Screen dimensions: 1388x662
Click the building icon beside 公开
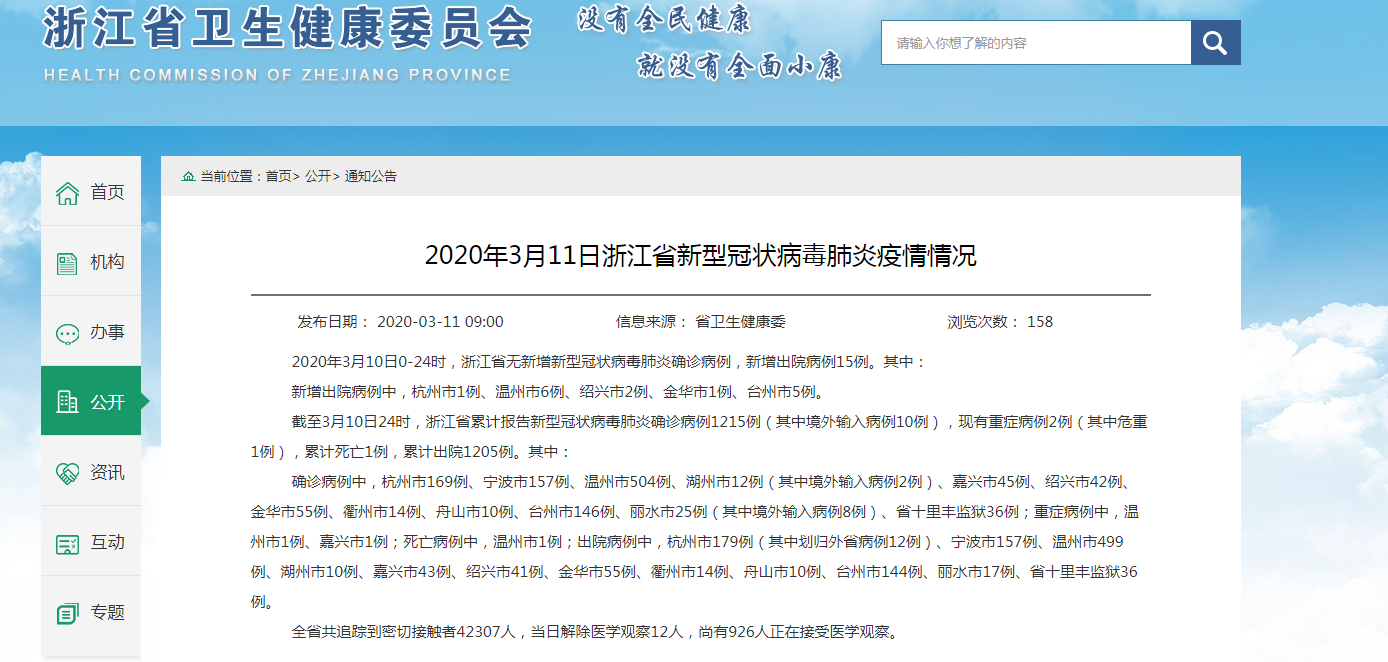[67, 402]
